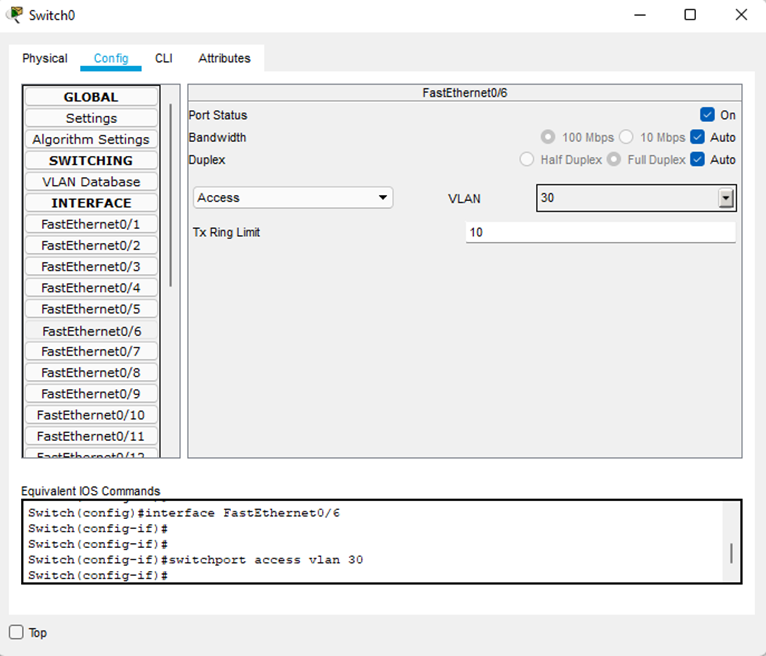Minimize the Switch0 window

coord(640,15)
